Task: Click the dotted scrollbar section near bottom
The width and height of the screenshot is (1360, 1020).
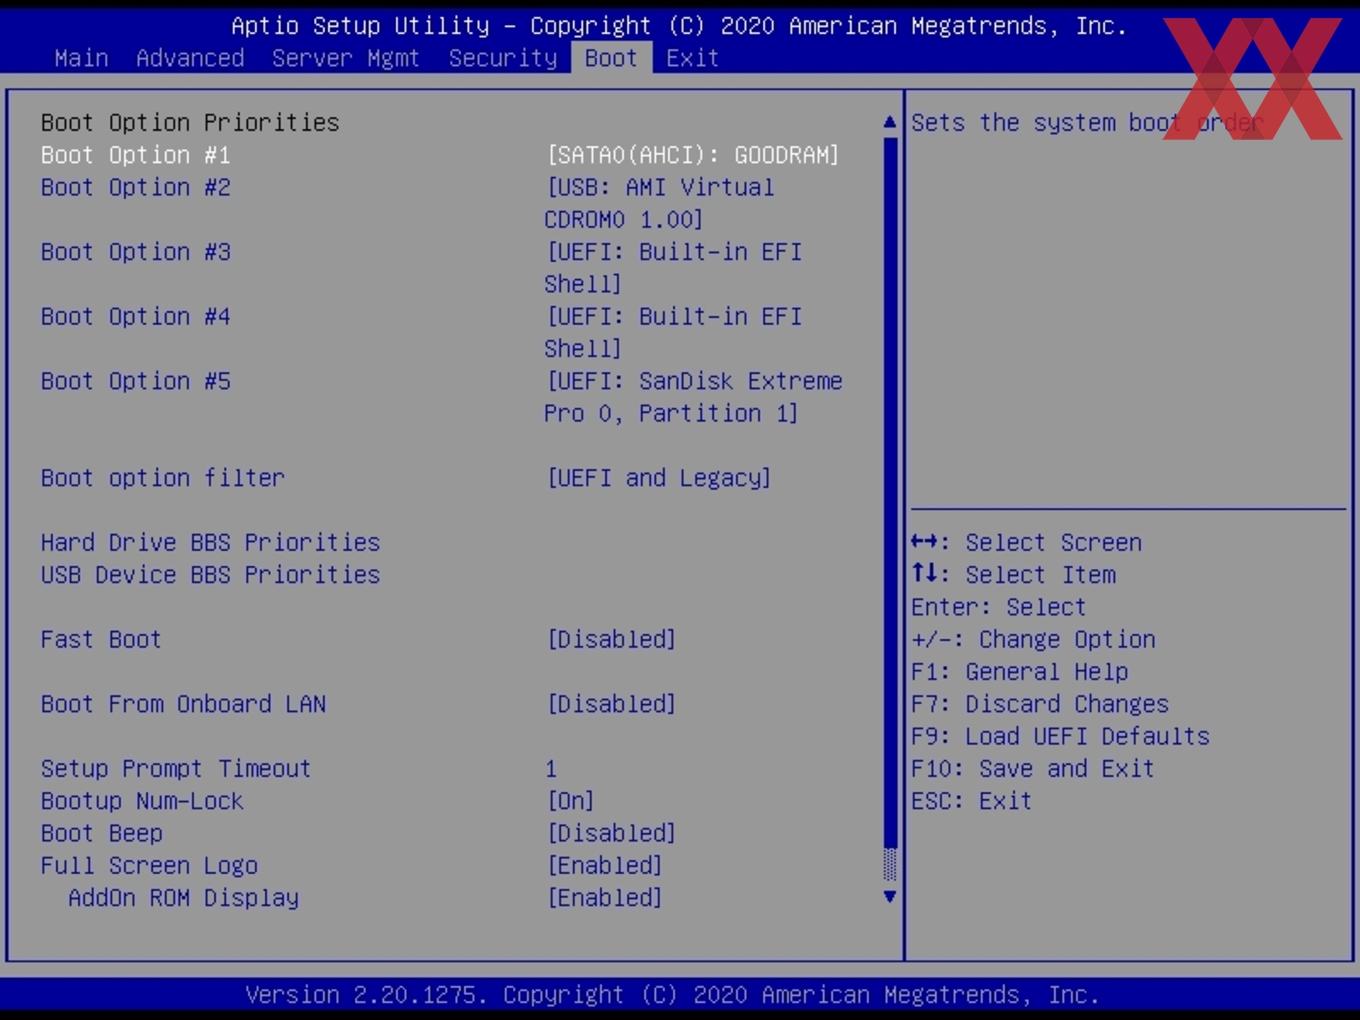Action: 890,865
